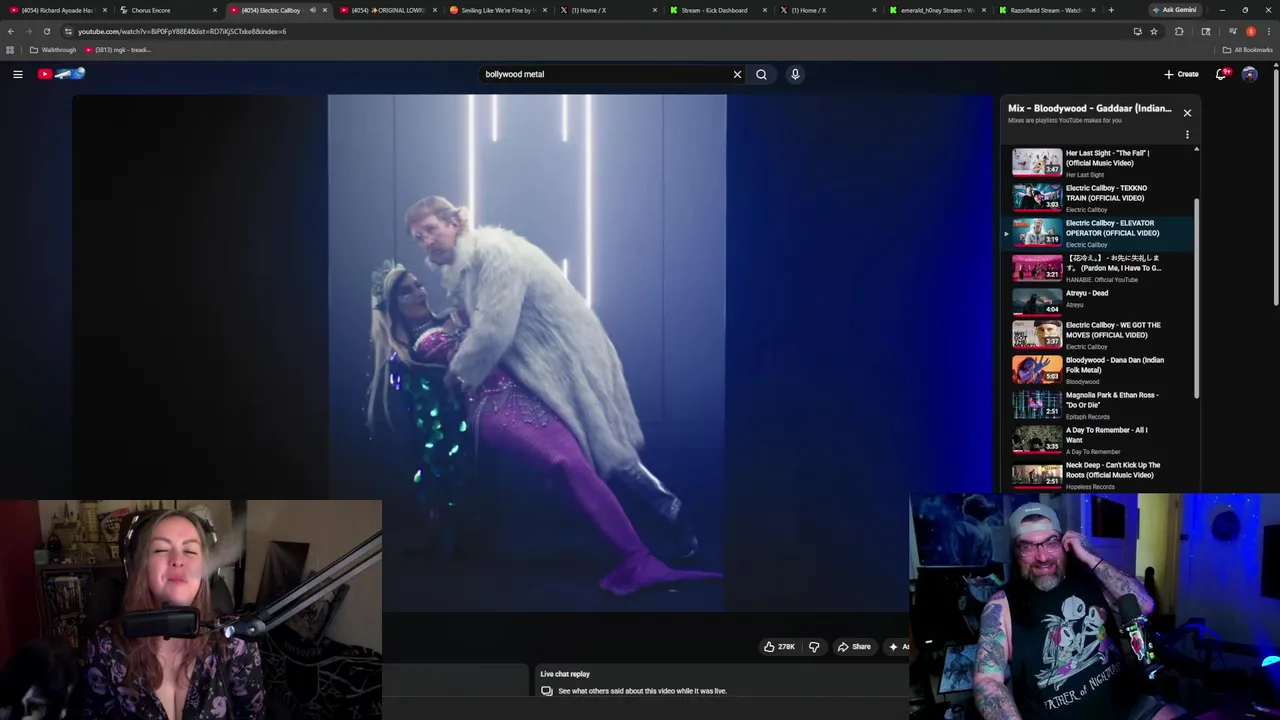Click the 'Hopeless Records' channel name

coord(1090,487)
